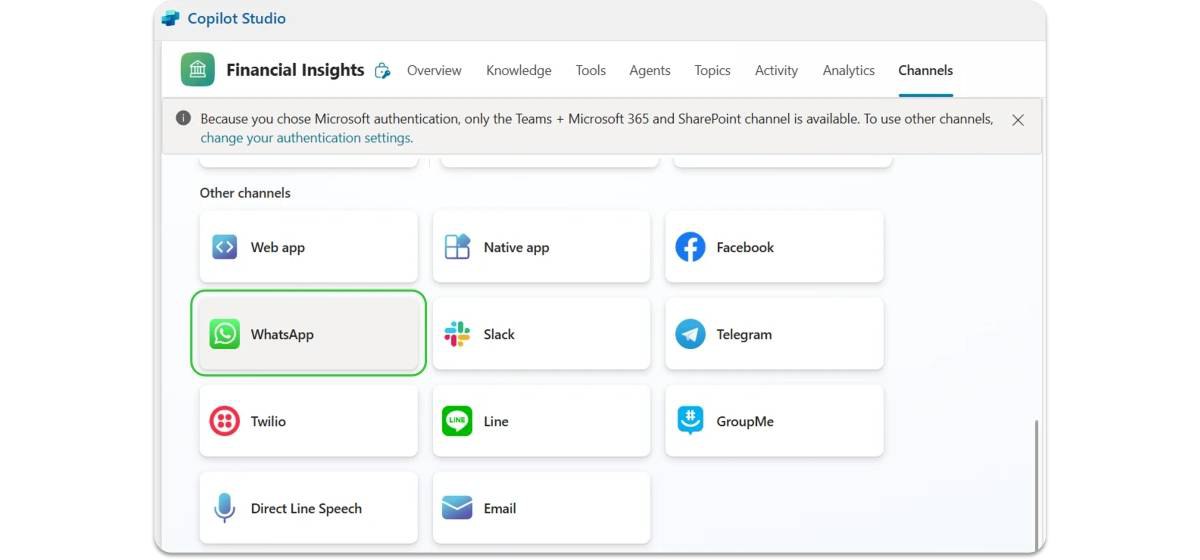Dismiss the authentication notification banner

pyautogui.click(x=1018, y=120)
